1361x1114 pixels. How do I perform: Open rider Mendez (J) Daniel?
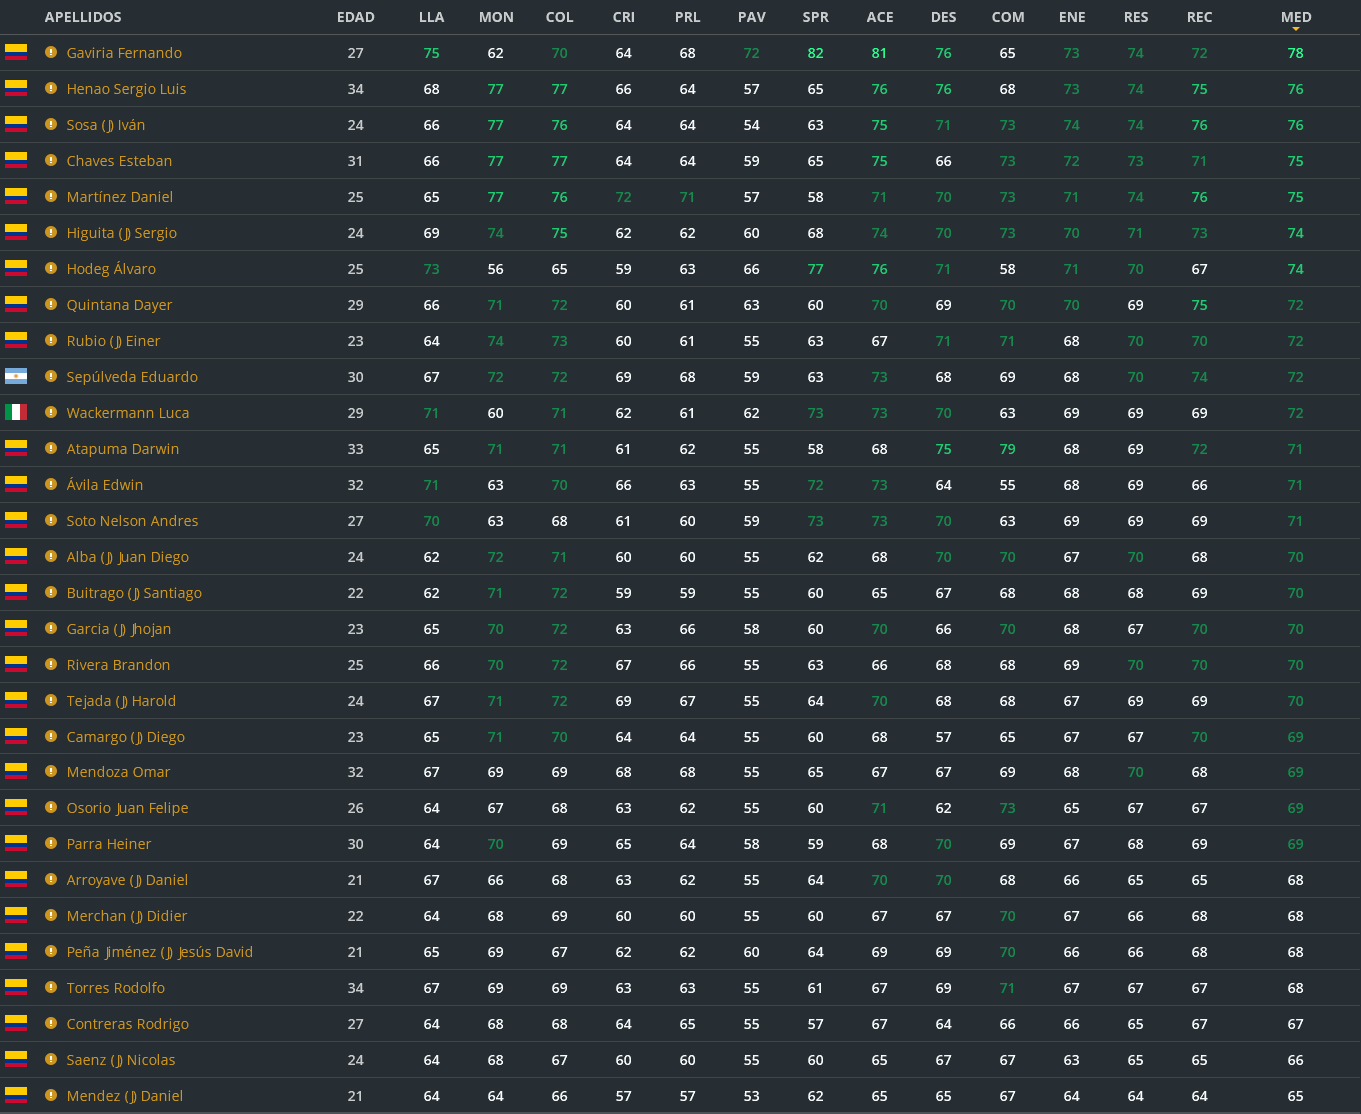125,1096
